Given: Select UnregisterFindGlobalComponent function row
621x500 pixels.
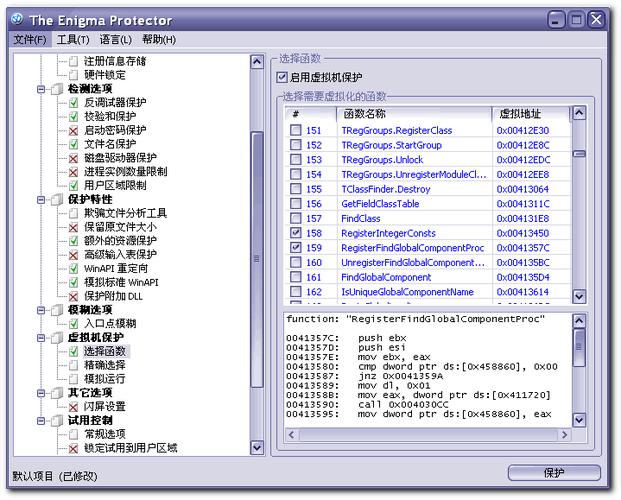Looking at the screenshot, I should point(428,262).
